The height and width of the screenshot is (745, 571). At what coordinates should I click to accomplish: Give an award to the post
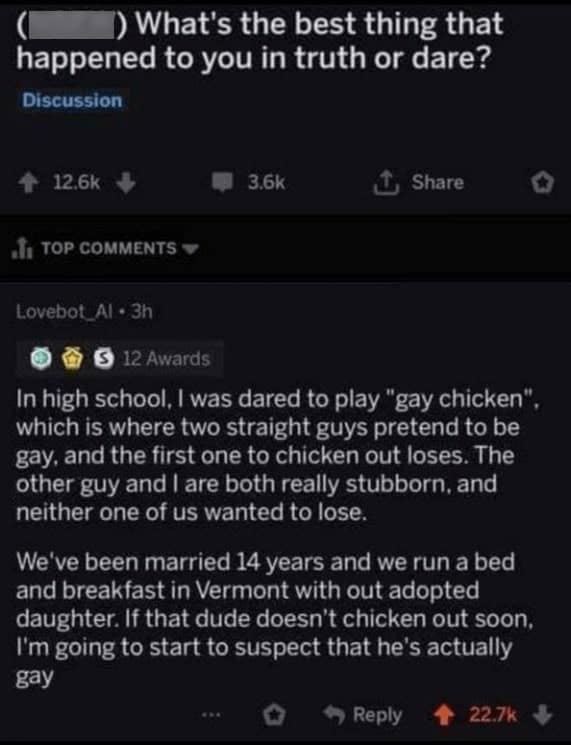click(x=542, y=183)
